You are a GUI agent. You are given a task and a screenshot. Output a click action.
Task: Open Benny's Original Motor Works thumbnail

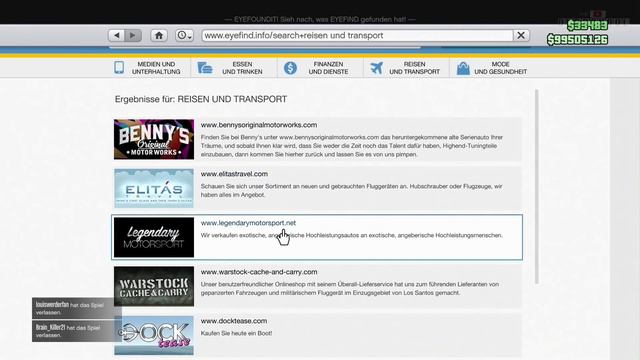(x=154, y=139)
